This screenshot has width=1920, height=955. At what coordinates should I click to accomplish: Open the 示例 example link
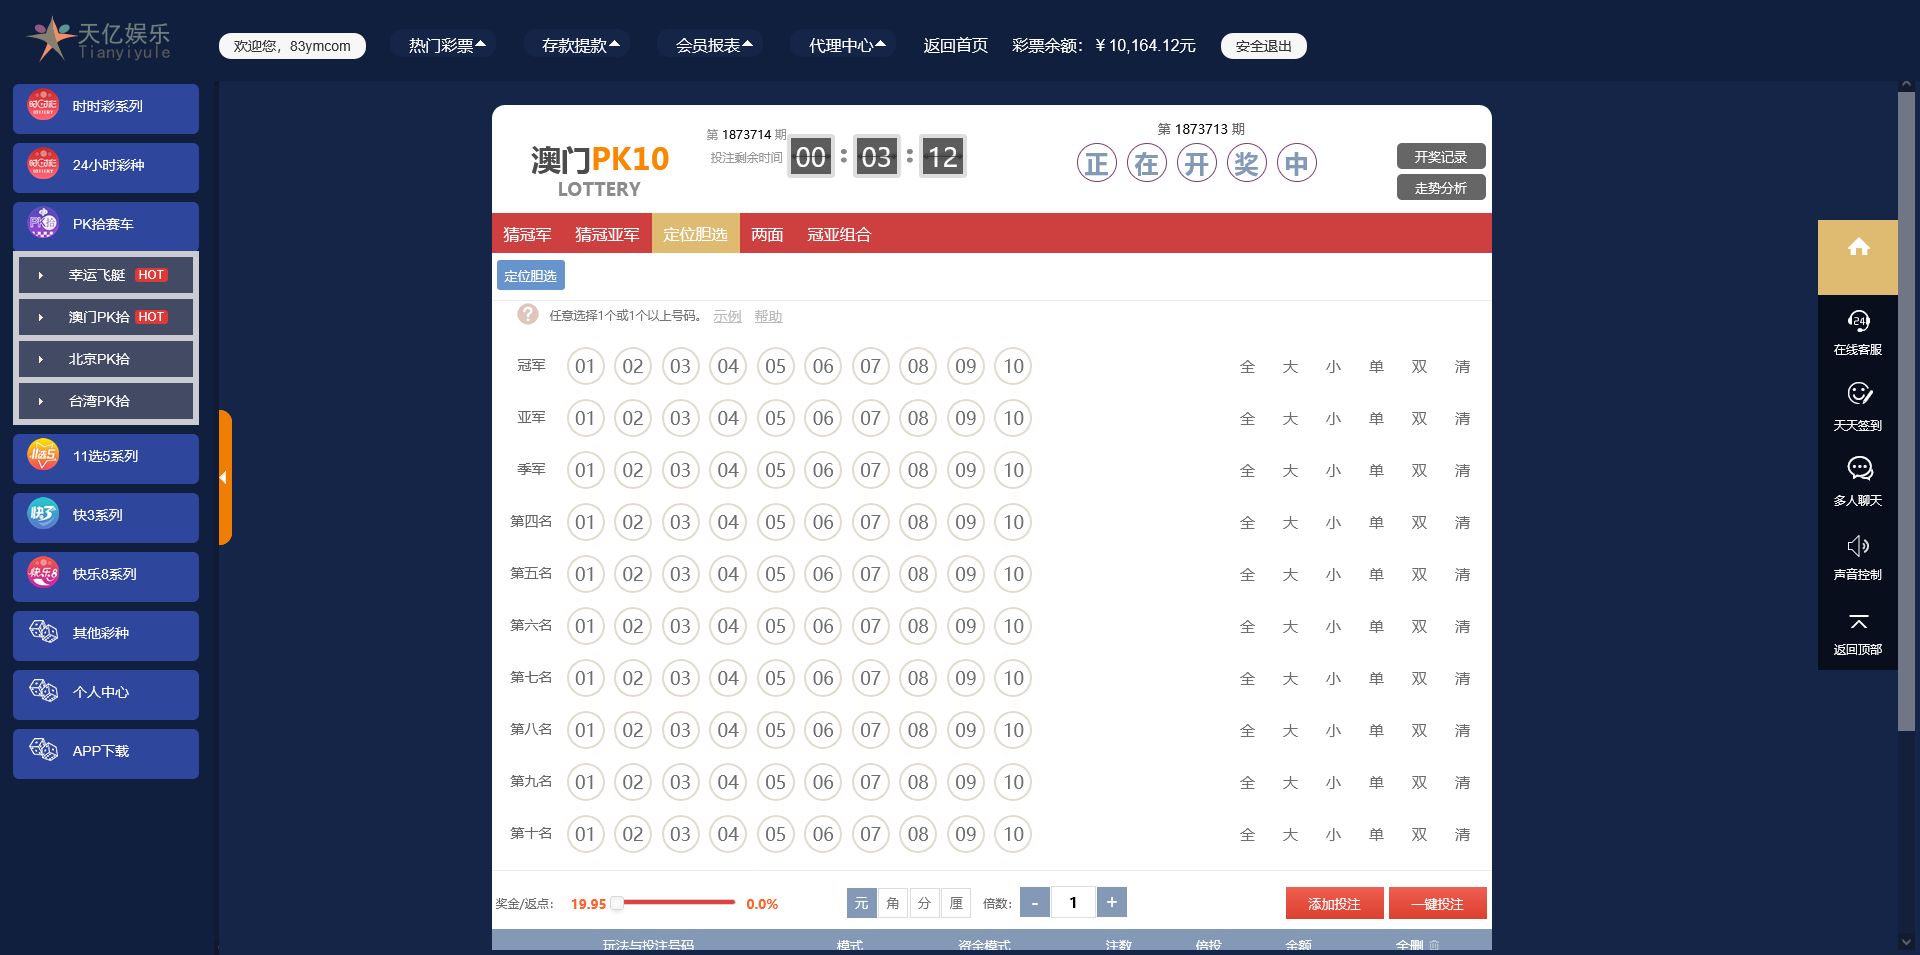(727, 316)
